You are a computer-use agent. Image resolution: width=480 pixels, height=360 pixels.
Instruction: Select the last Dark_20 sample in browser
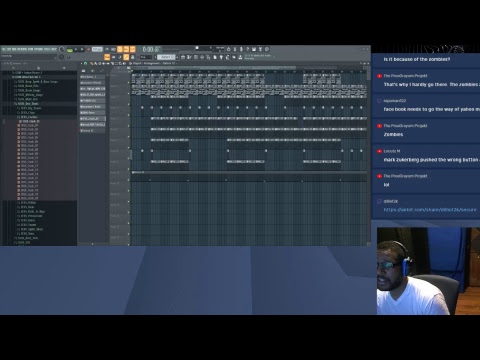[x=30, y=198]
